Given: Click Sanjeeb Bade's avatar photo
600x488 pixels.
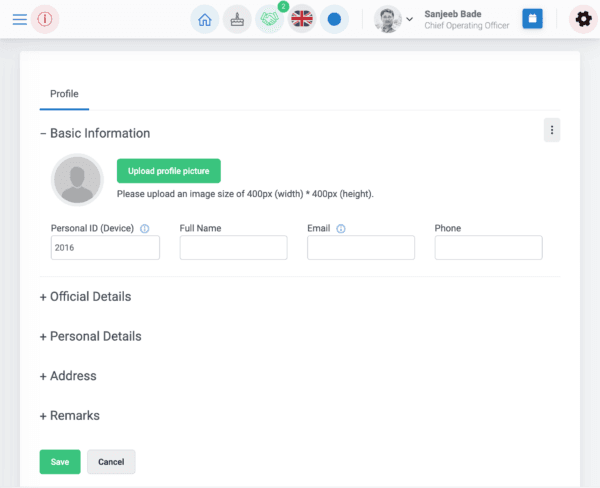Looking at the screenshot, I should coord(388,19).
